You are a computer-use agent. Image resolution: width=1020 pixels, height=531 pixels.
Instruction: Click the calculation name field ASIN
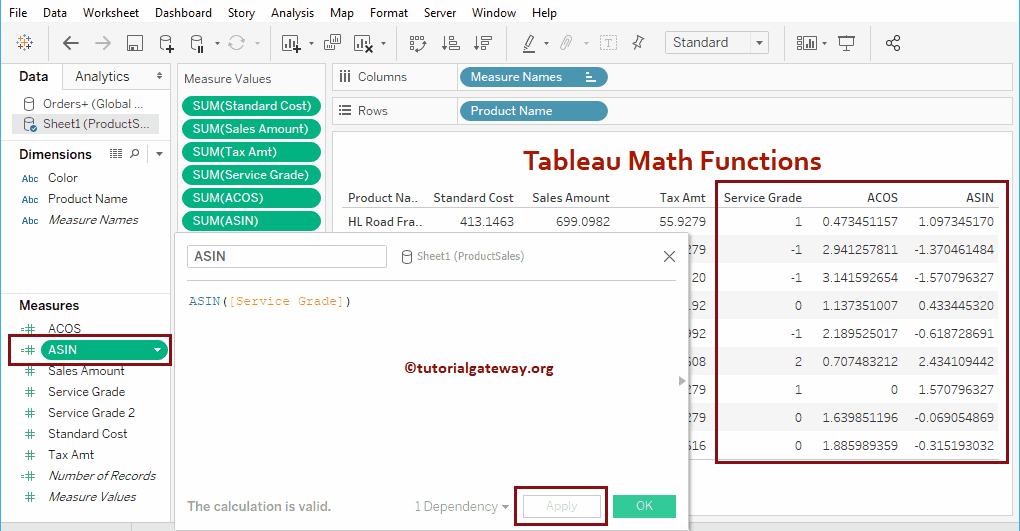coord(287,256)
